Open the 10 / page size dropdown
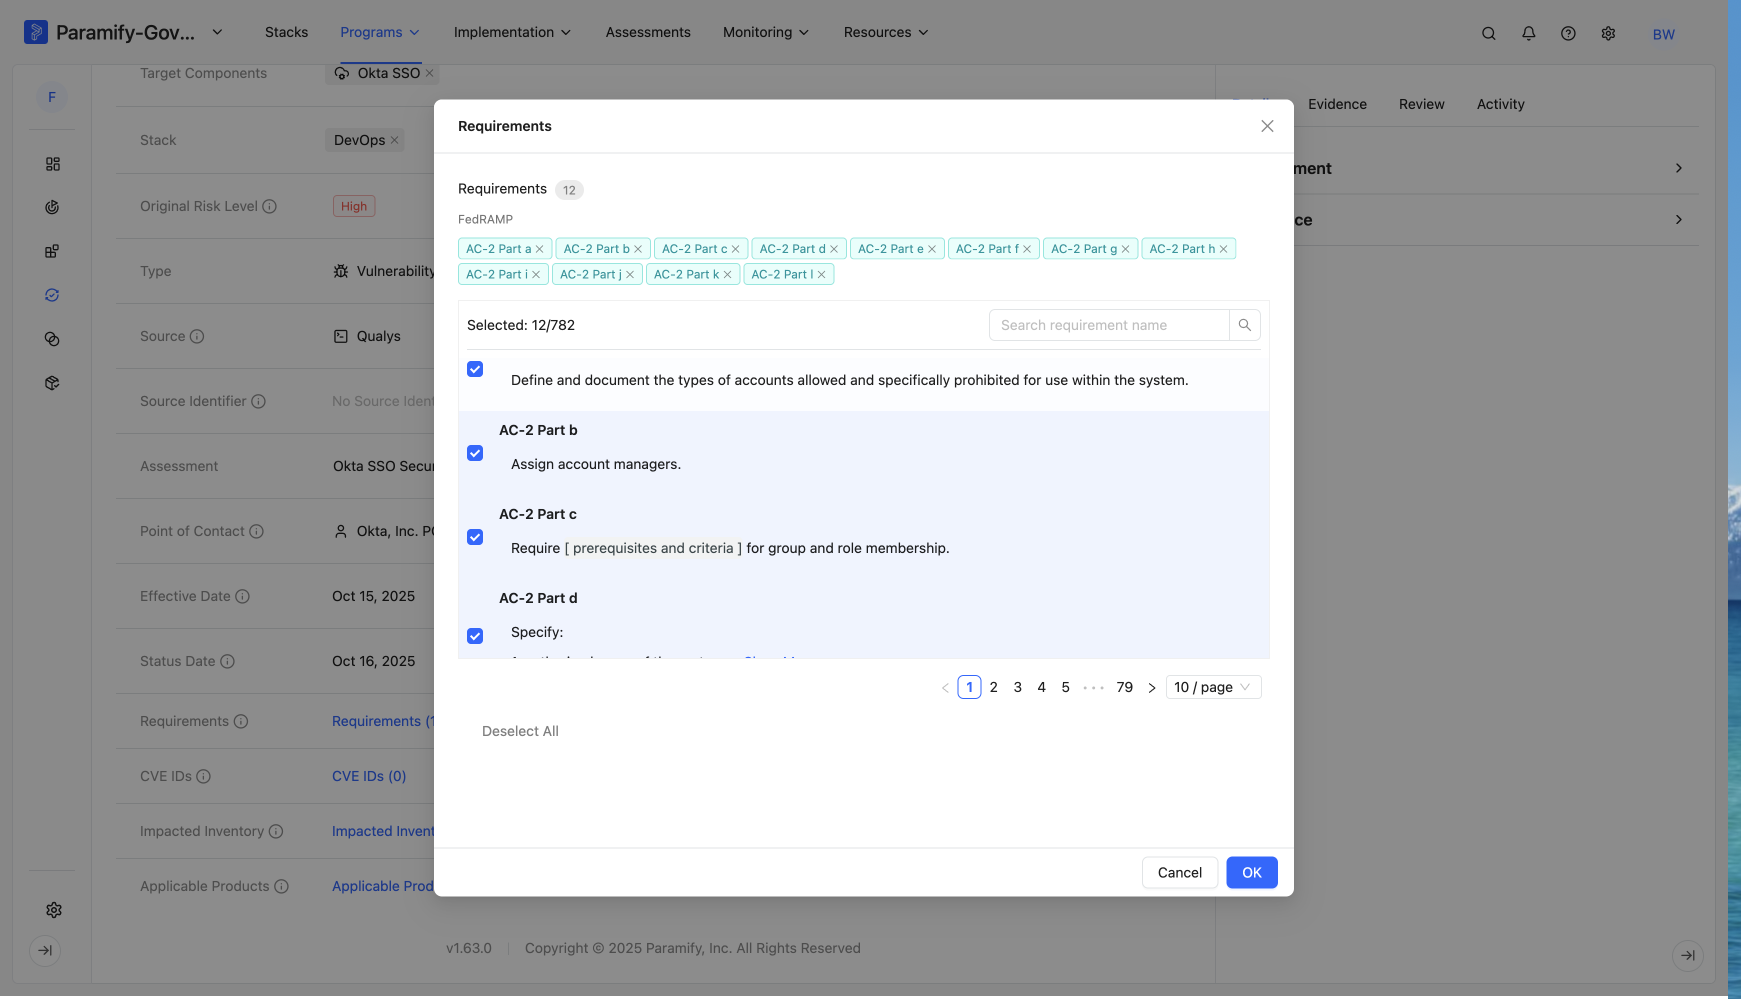1741x999 pixels. 1213,688
